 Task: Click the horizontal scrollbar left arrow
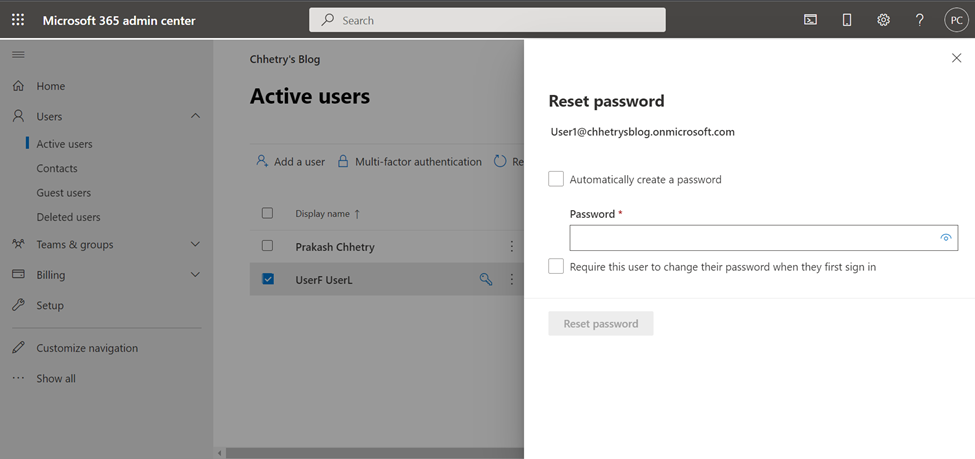[x=219, y=453]
